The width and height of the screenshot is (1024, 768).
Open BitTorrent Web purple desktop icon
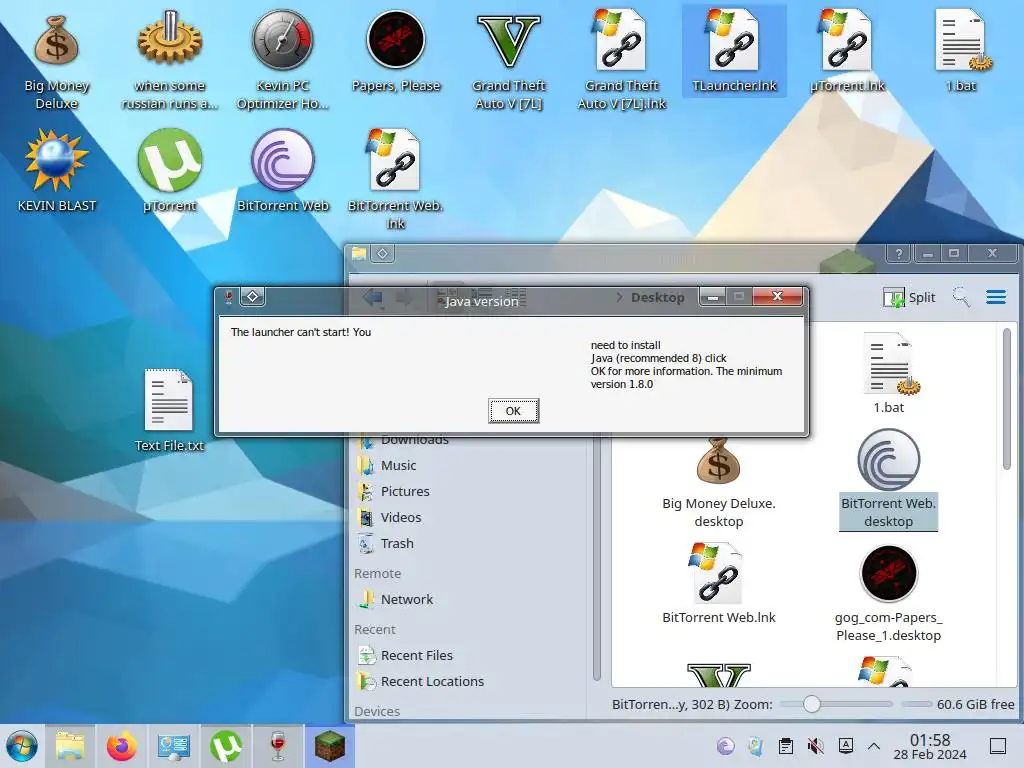[282, 171]
